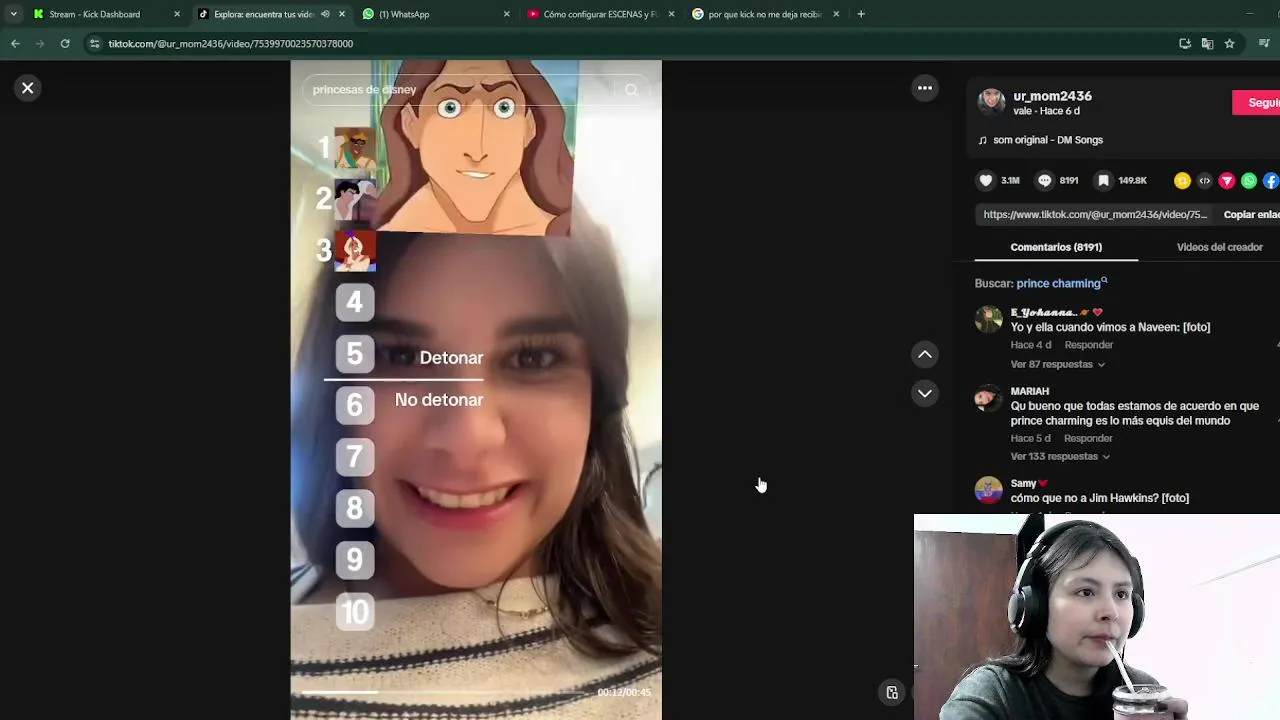Click the address bar URL
Viewport: 1280px width, 720px height.
231,44
